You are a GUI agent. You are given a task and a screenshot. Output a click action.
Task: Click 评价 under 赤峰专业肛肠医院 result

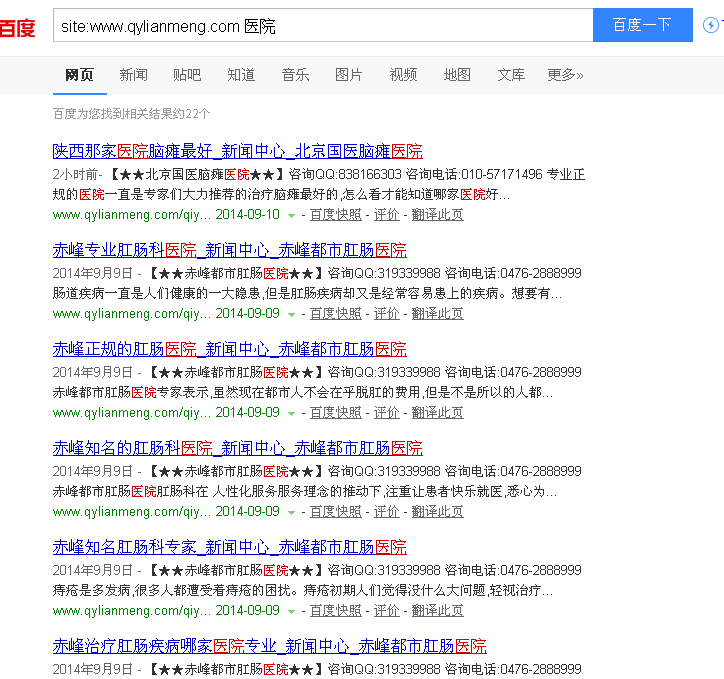(x=386, y=314)
